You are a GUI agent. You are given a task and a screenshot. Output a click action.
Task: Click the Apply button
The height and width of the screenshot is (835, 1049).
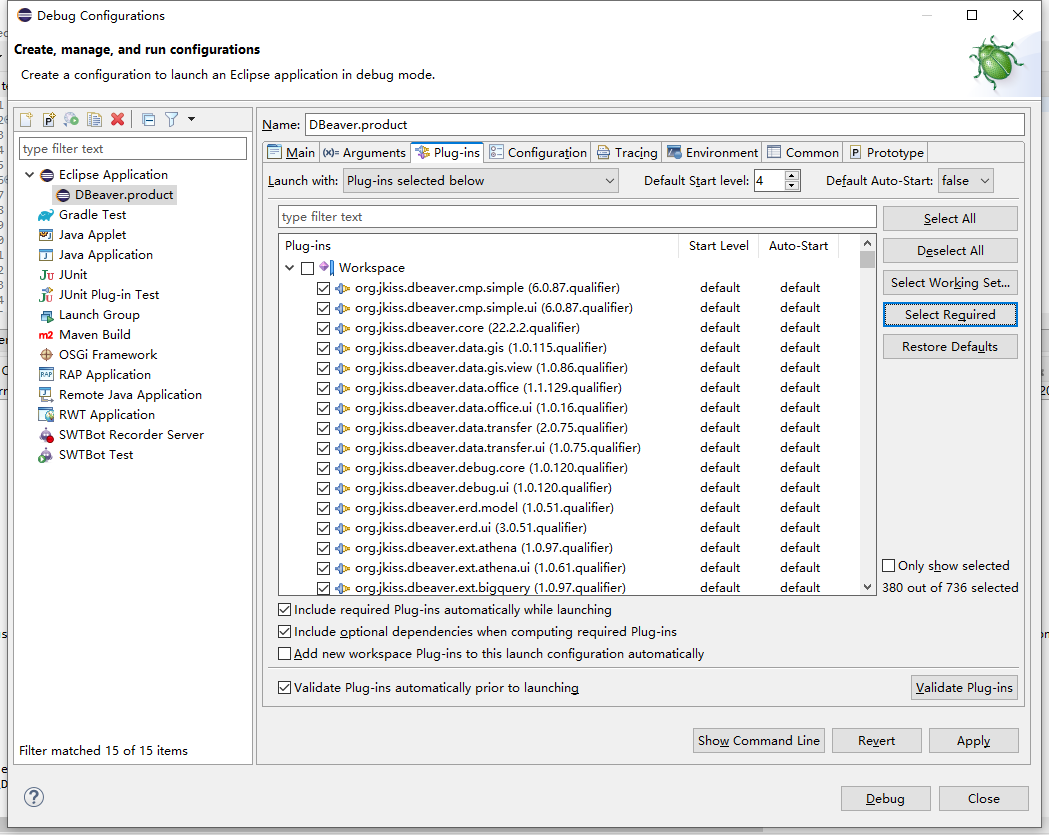(973, 741)
